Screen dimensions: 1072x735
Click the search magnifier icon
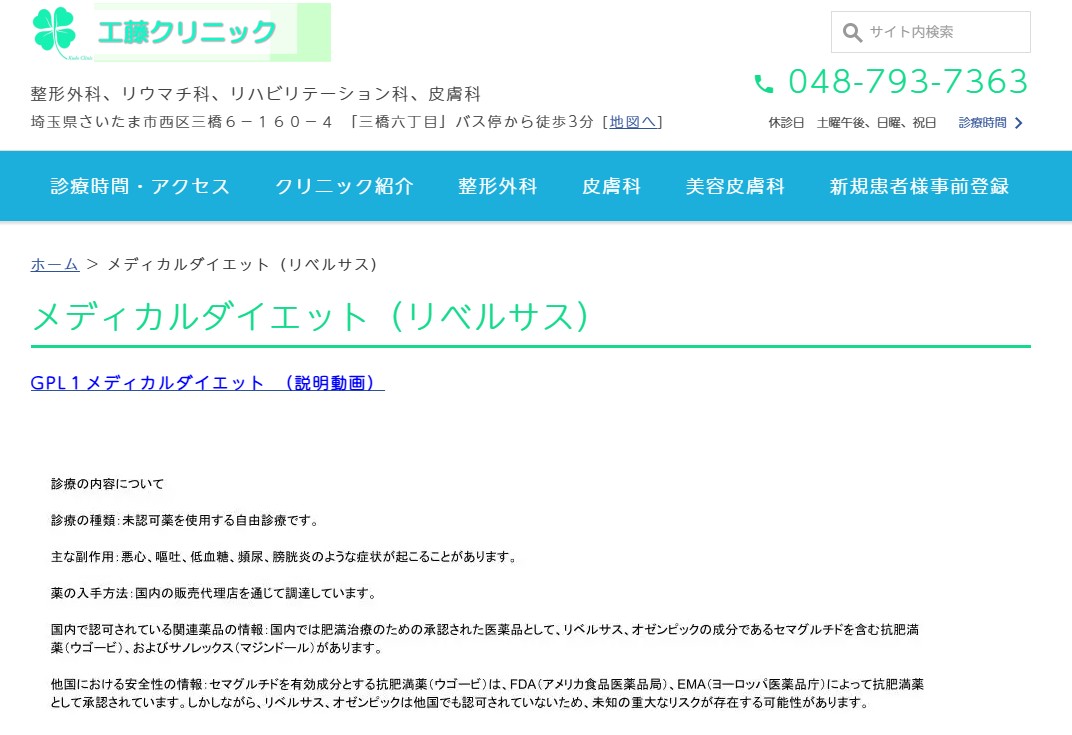pos(852,32)
